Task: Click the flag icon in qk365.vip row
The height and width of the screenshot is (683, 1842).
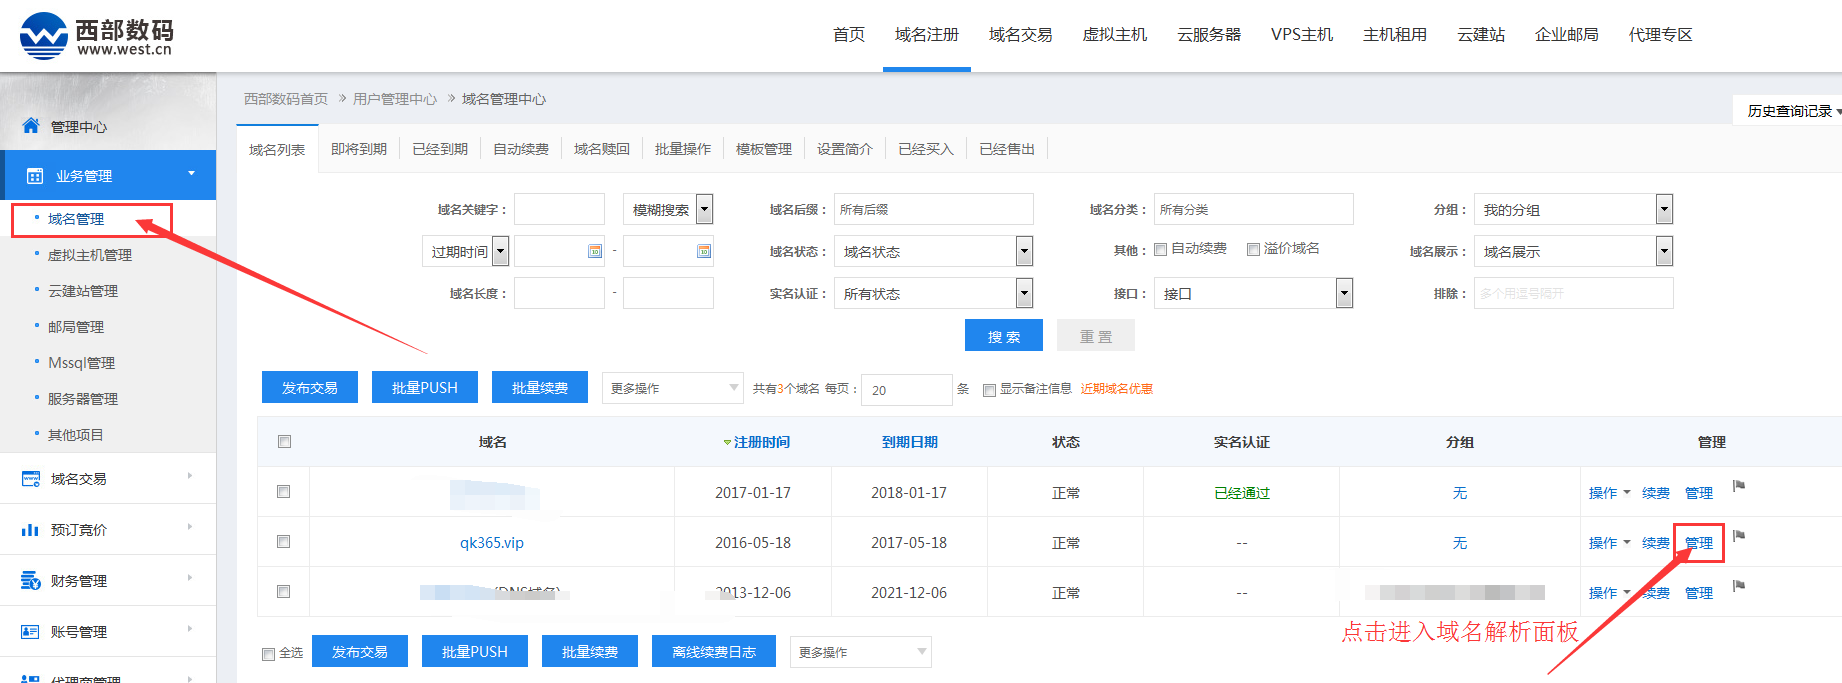Action: click(x=1739, y=536)
